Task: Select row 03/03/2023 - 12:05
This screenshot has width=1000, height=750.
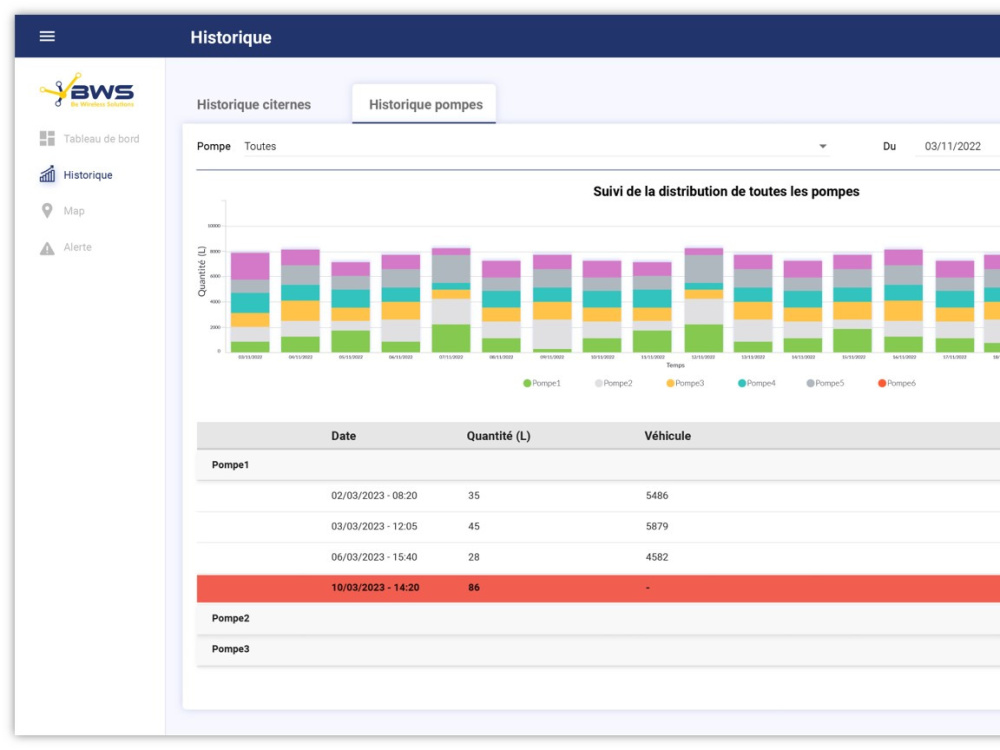Action: coord(598,527)
